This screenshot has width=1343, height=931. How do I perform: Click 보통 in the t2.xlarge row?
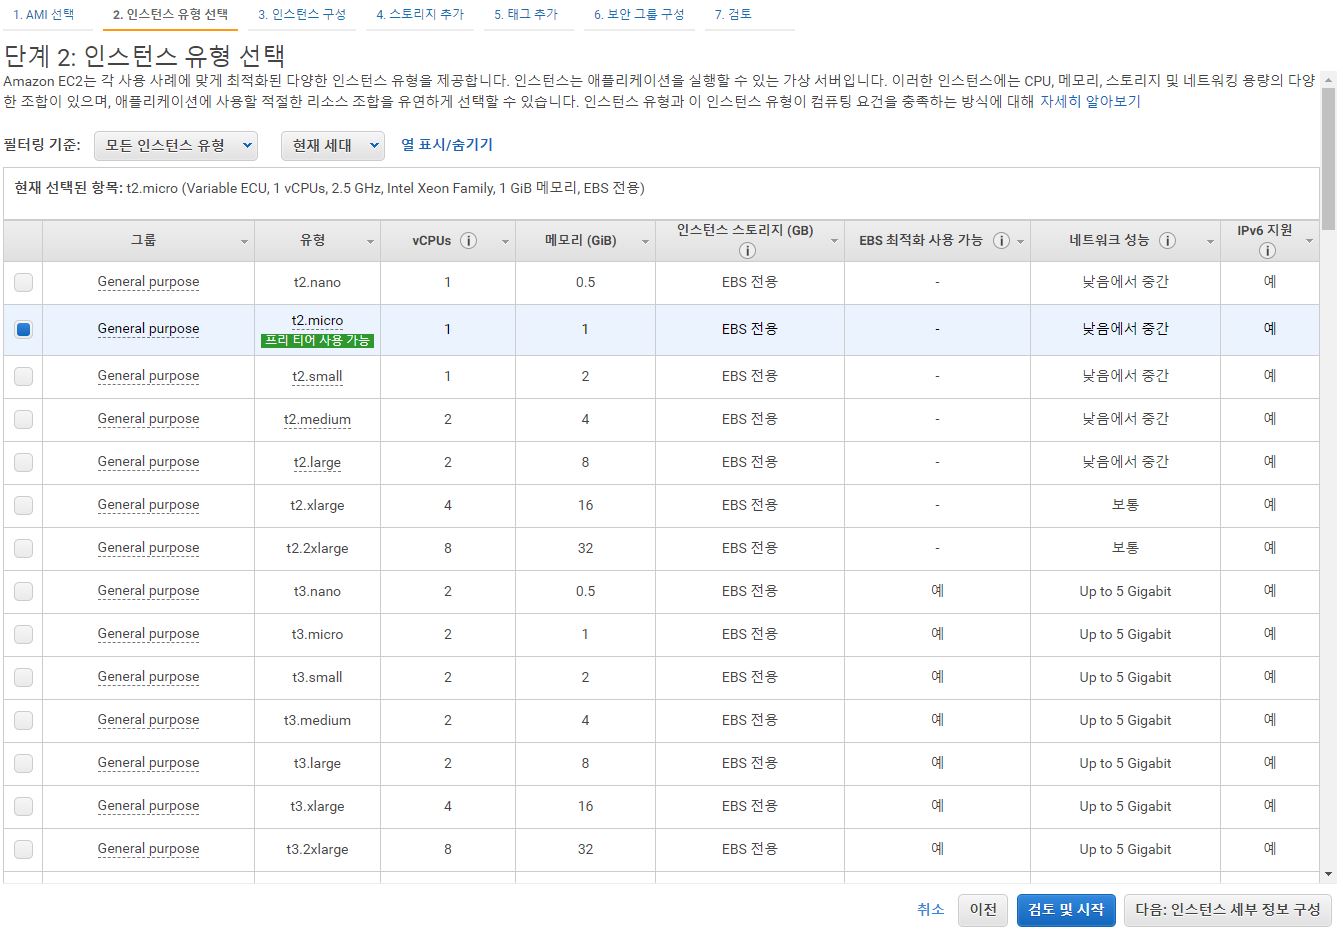(x=1125, y=505)
